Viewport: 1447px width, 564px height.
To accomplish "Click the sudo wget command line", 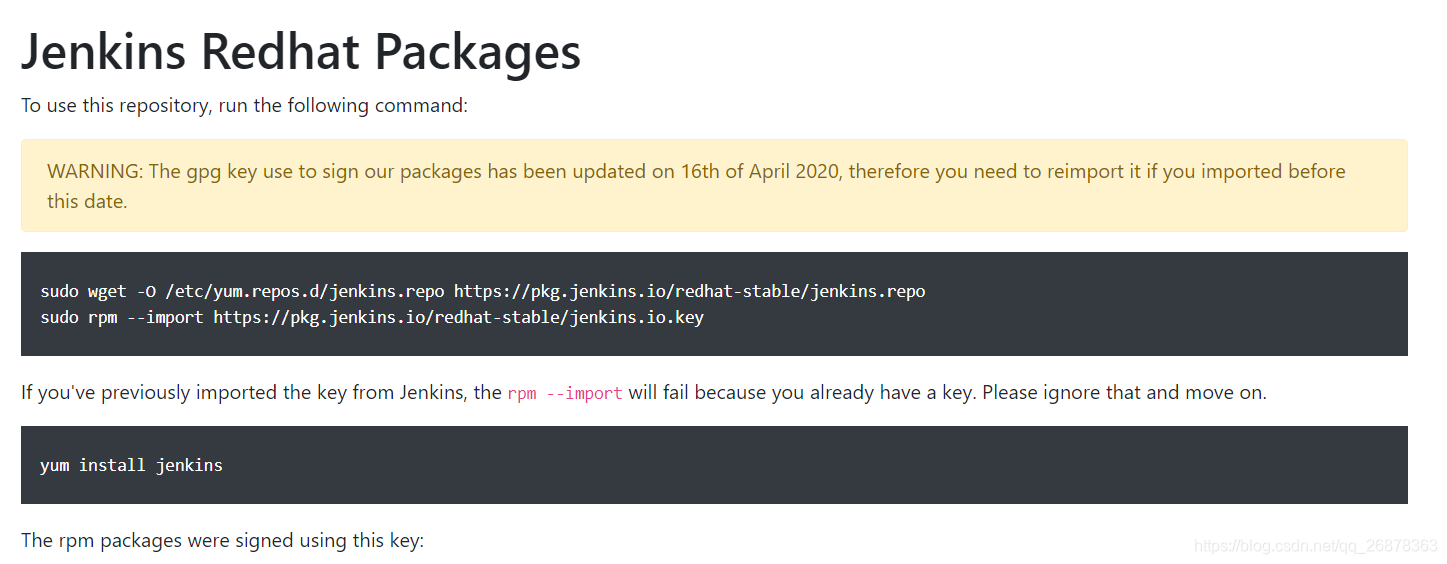I will [483, 292].
